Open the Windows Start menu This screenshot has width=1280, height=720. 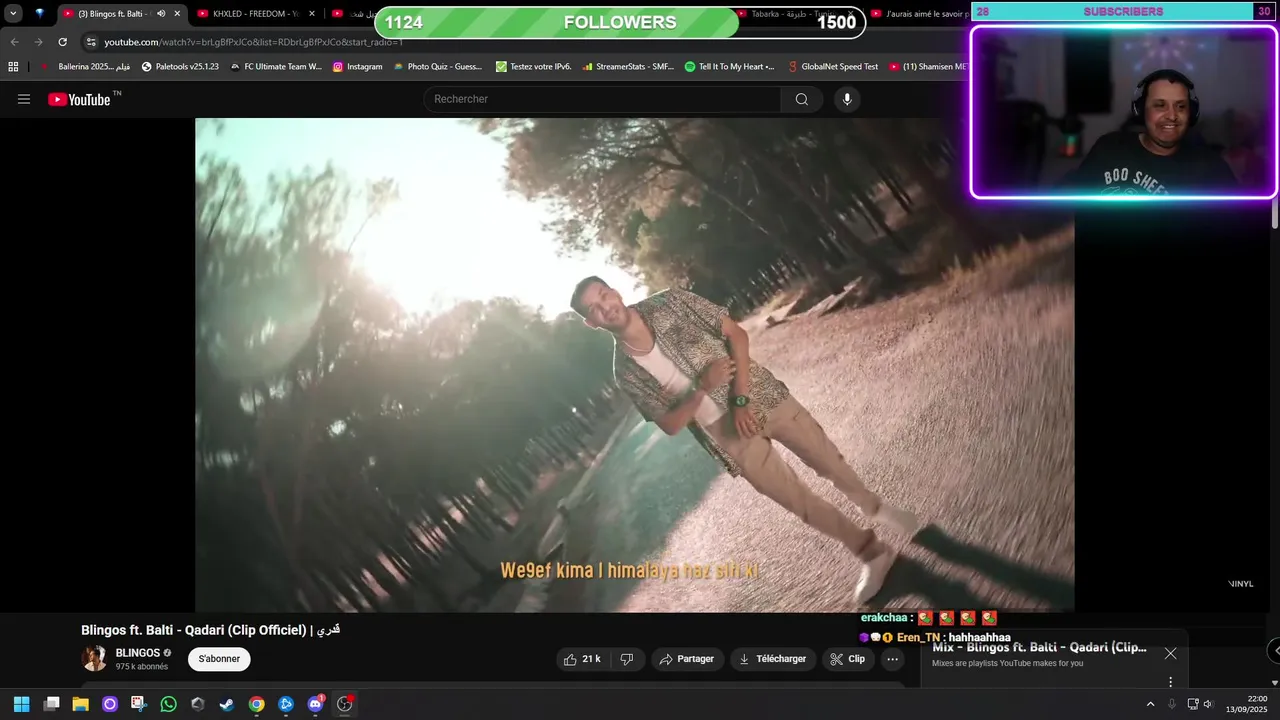21,704
